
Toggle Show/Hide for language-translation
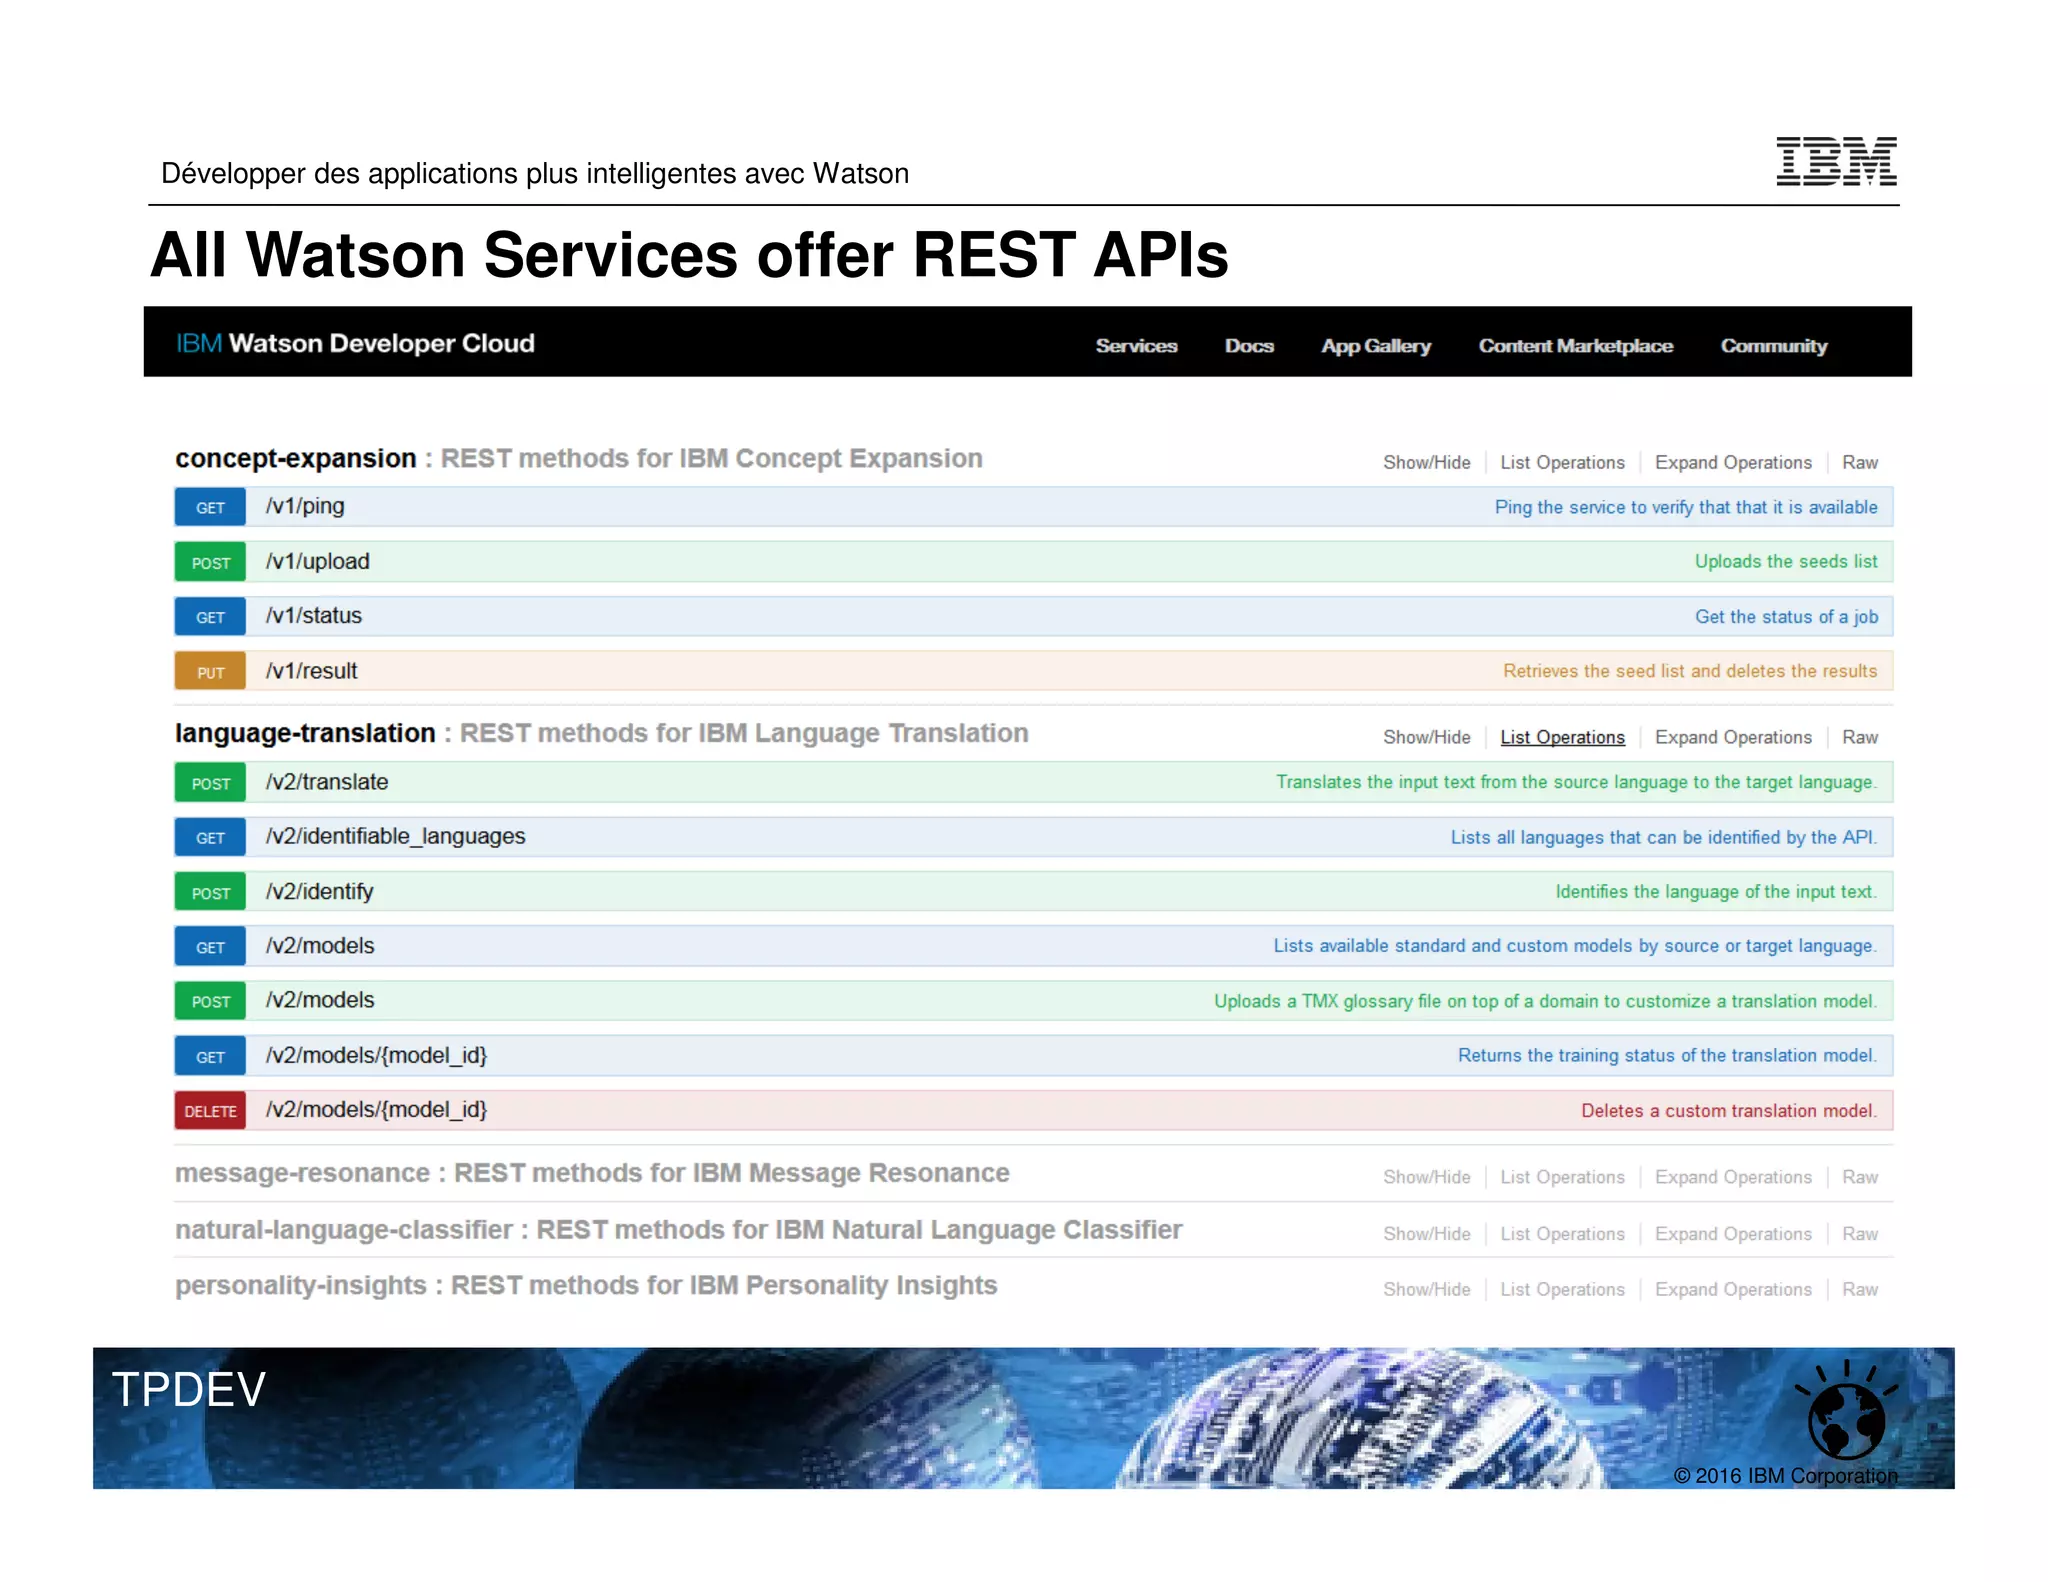1426,737
